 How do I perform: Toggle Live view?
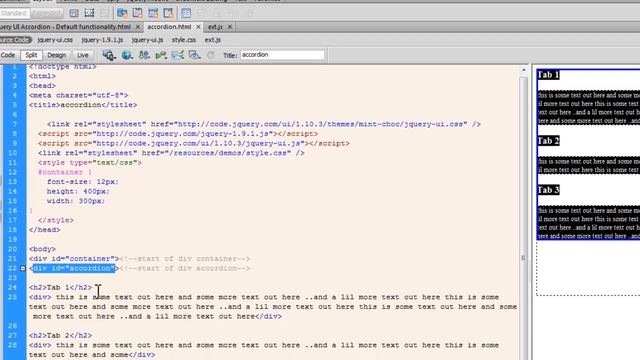point(82,55)
